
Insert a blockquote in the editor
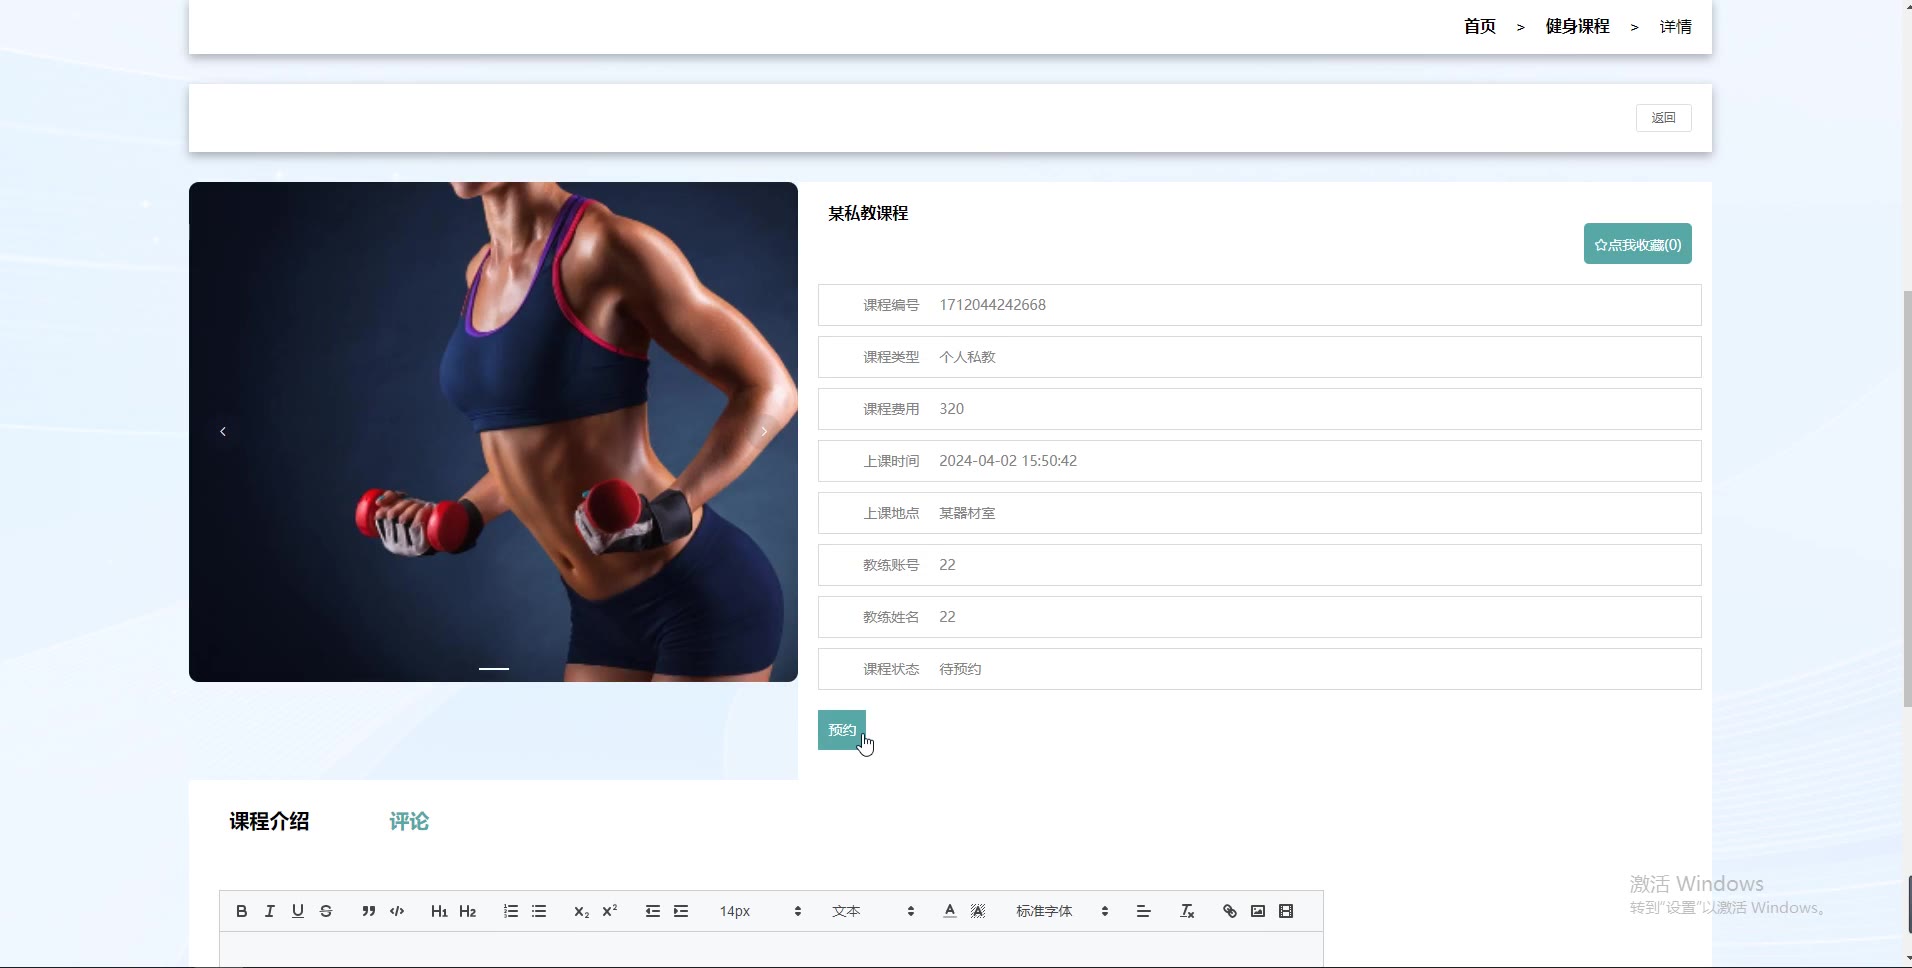pos(369,911)
